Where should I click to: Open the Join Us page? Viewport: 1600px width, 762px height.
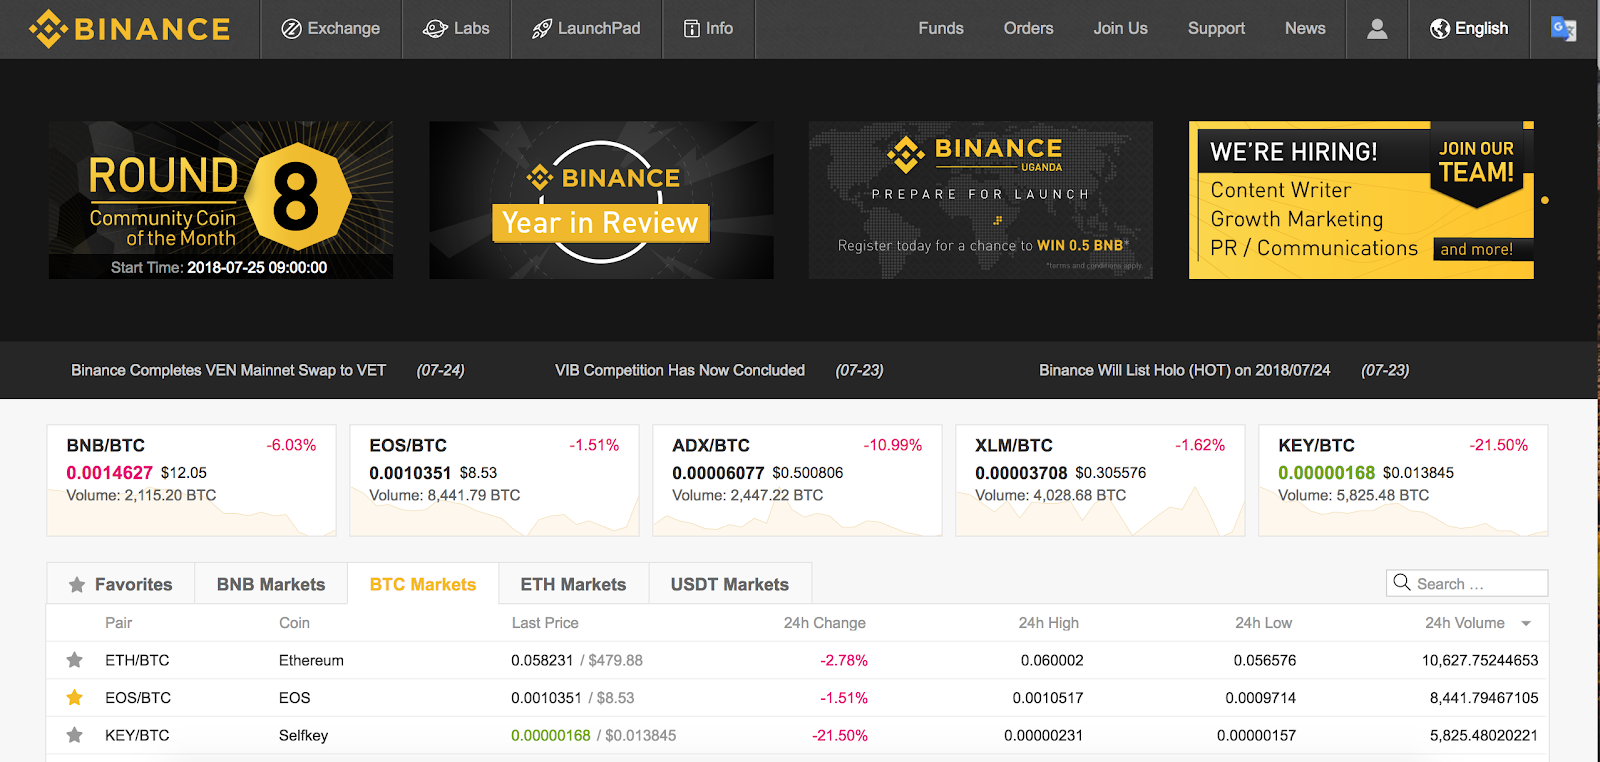pyautogui.click(x=1120, y=29)
